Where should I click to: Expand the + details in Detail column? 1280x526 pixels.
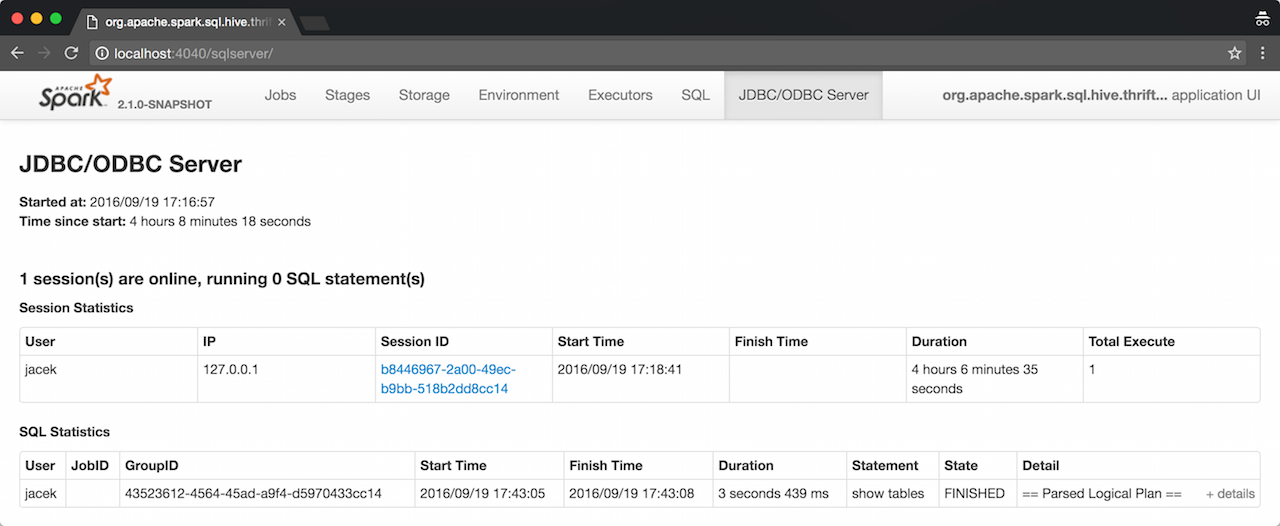(x=1230, y=494)
